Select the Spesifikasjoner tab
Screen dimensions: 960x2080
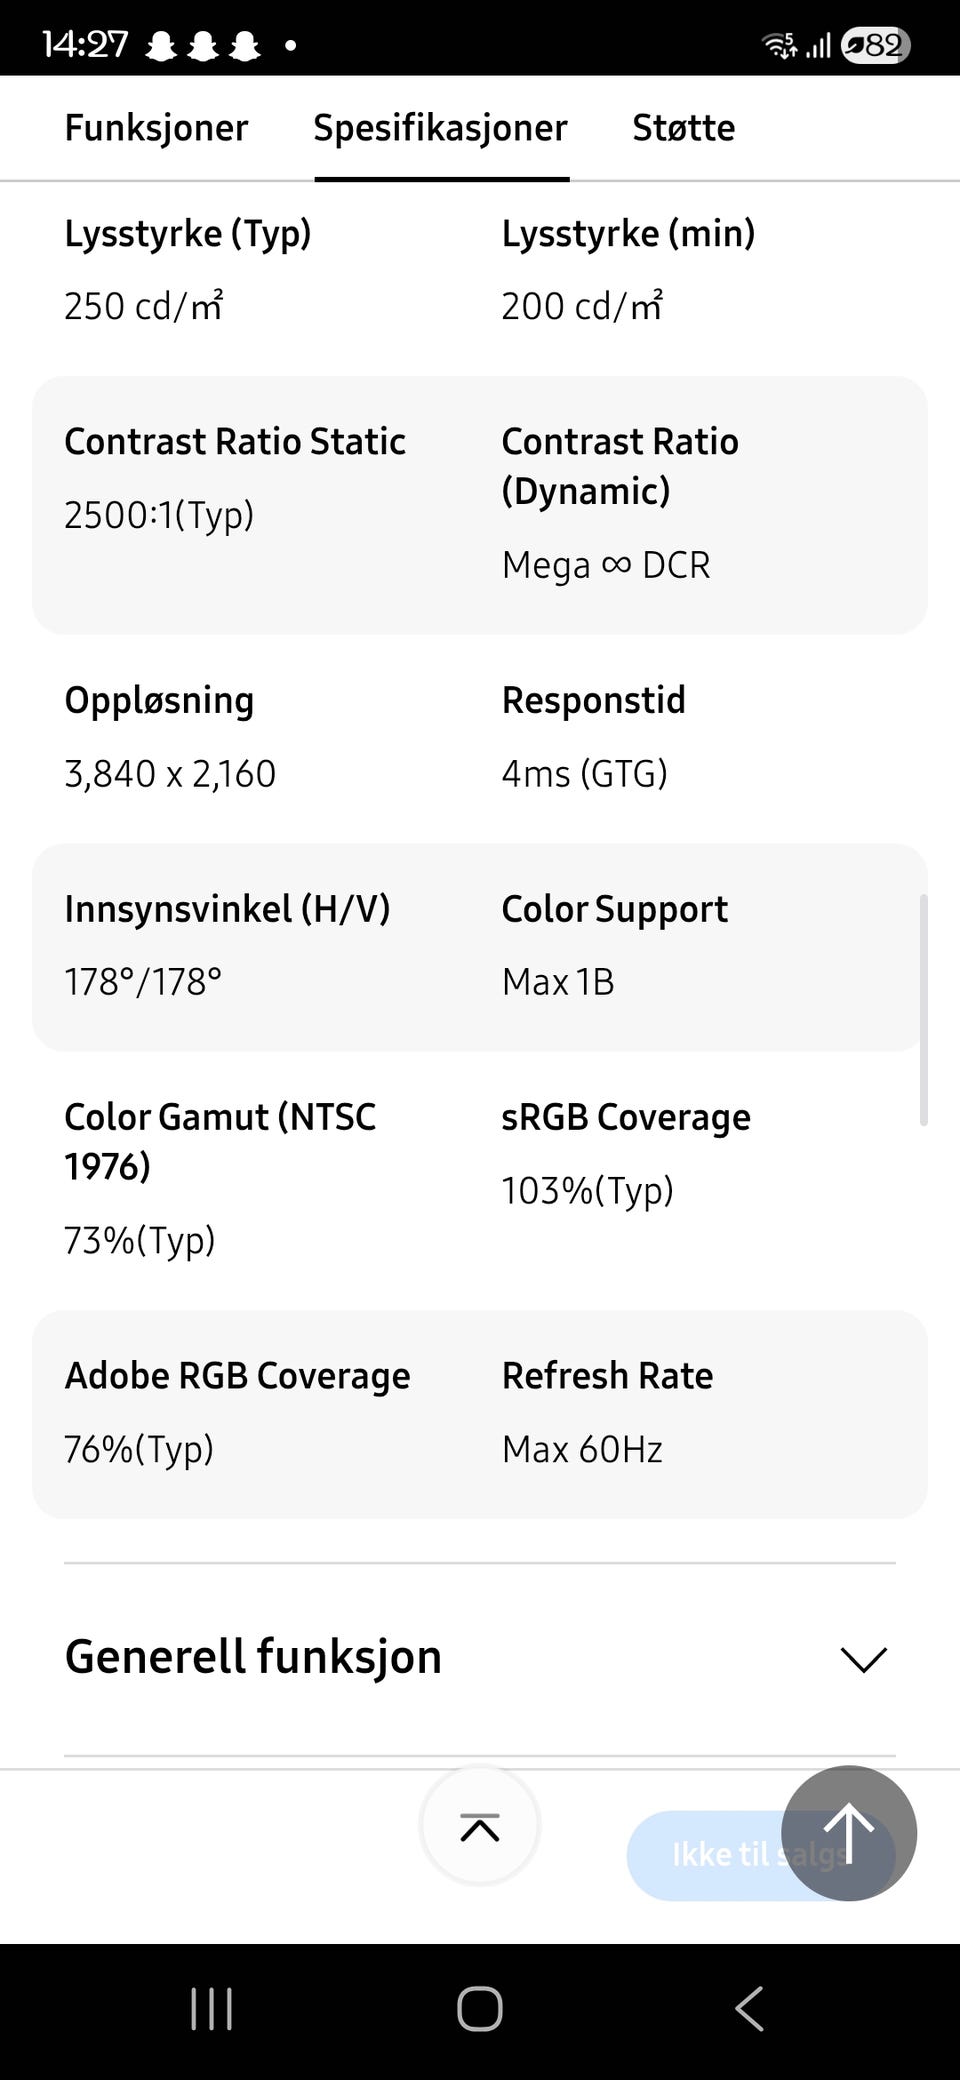441,128
